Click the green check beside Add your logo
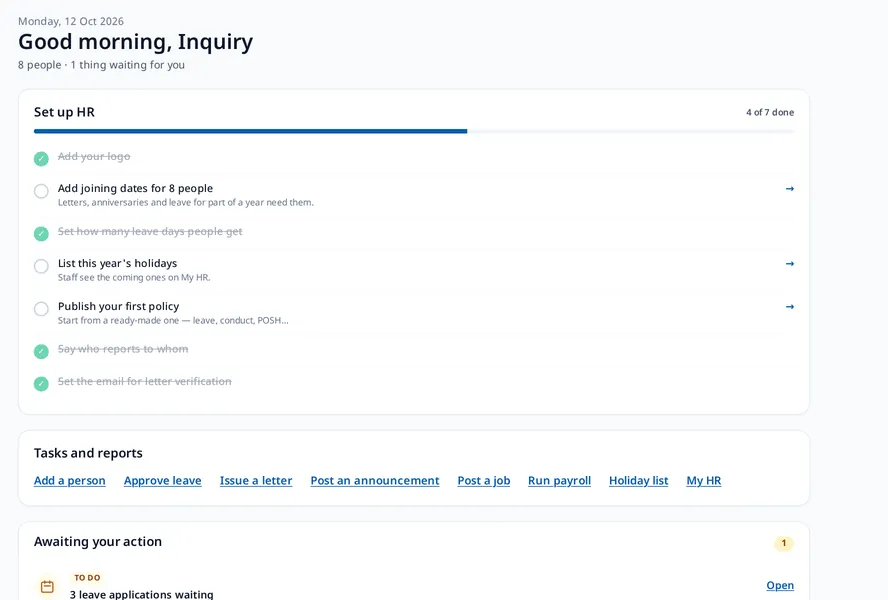The image size is (888, 600). click(x=41, y=159)
